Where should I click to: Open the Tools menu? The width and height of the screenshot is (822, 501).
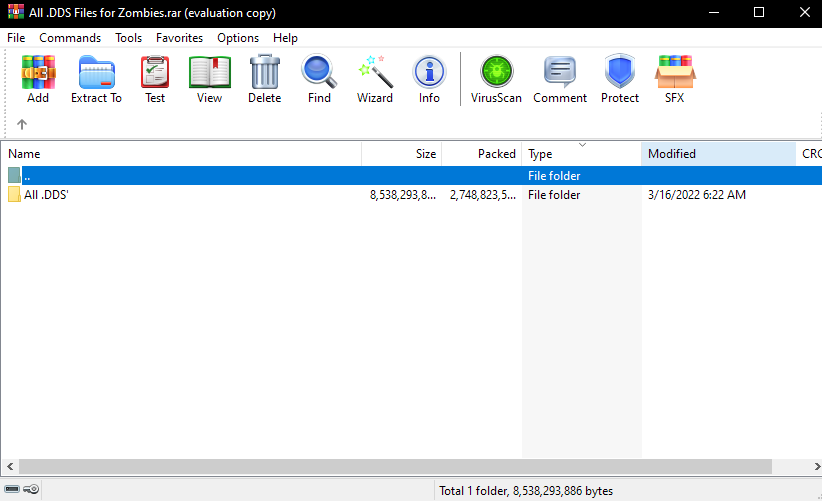128,38
